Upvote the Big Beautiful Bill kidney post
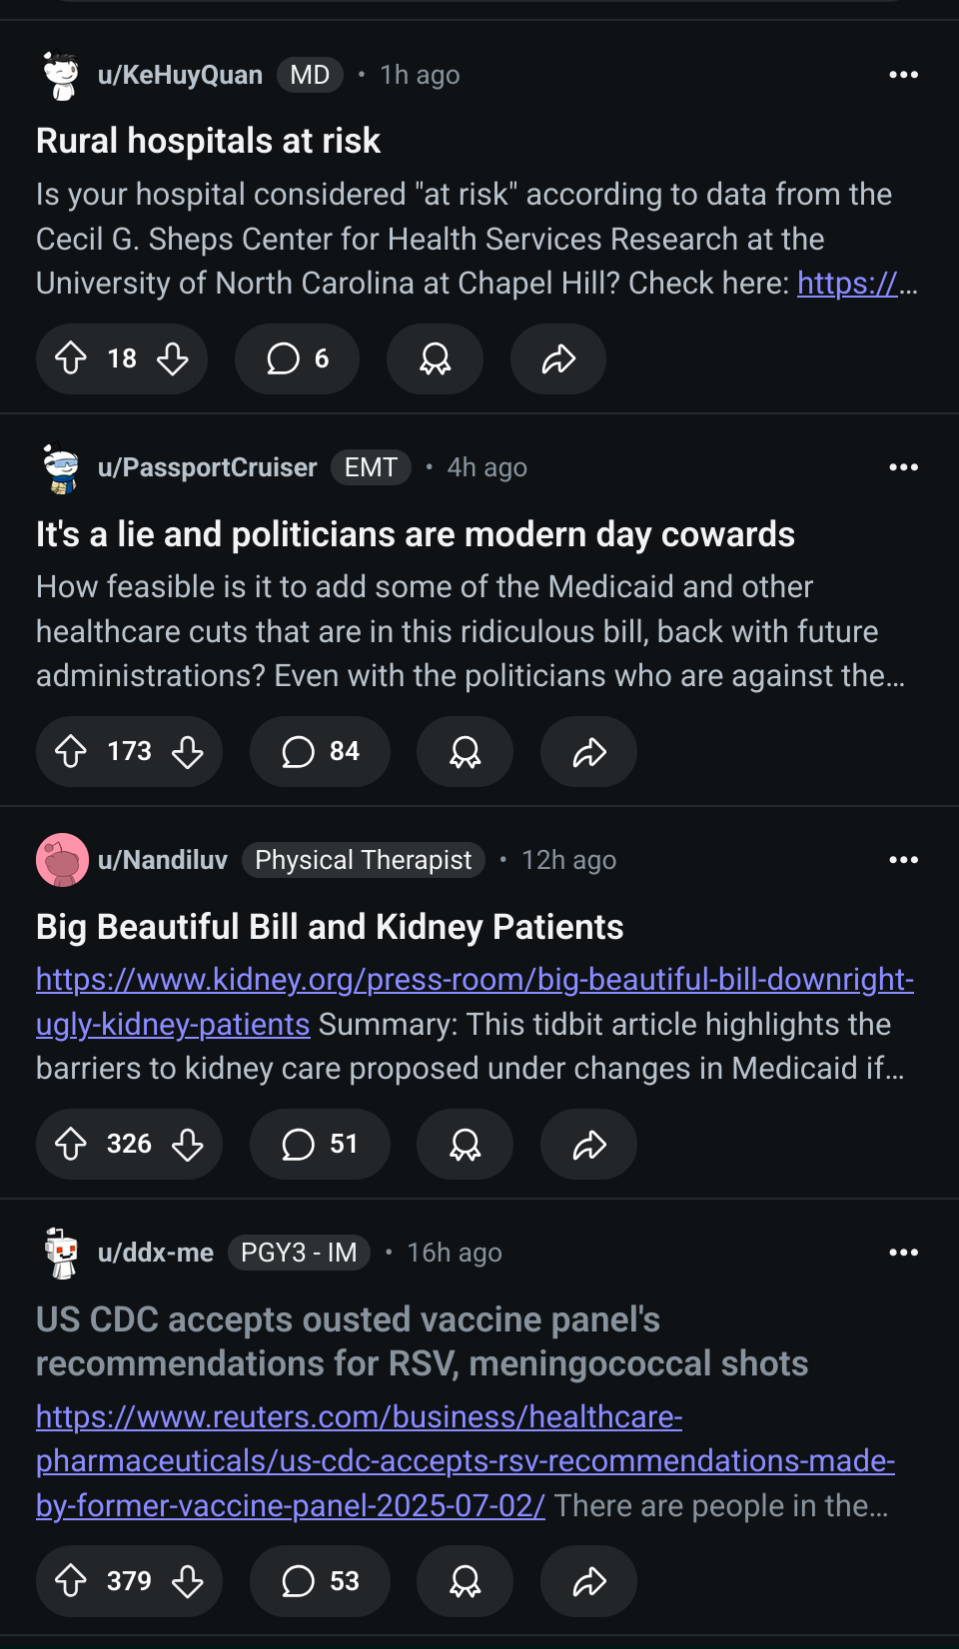959x1649 pixels. pos(71,1144)
